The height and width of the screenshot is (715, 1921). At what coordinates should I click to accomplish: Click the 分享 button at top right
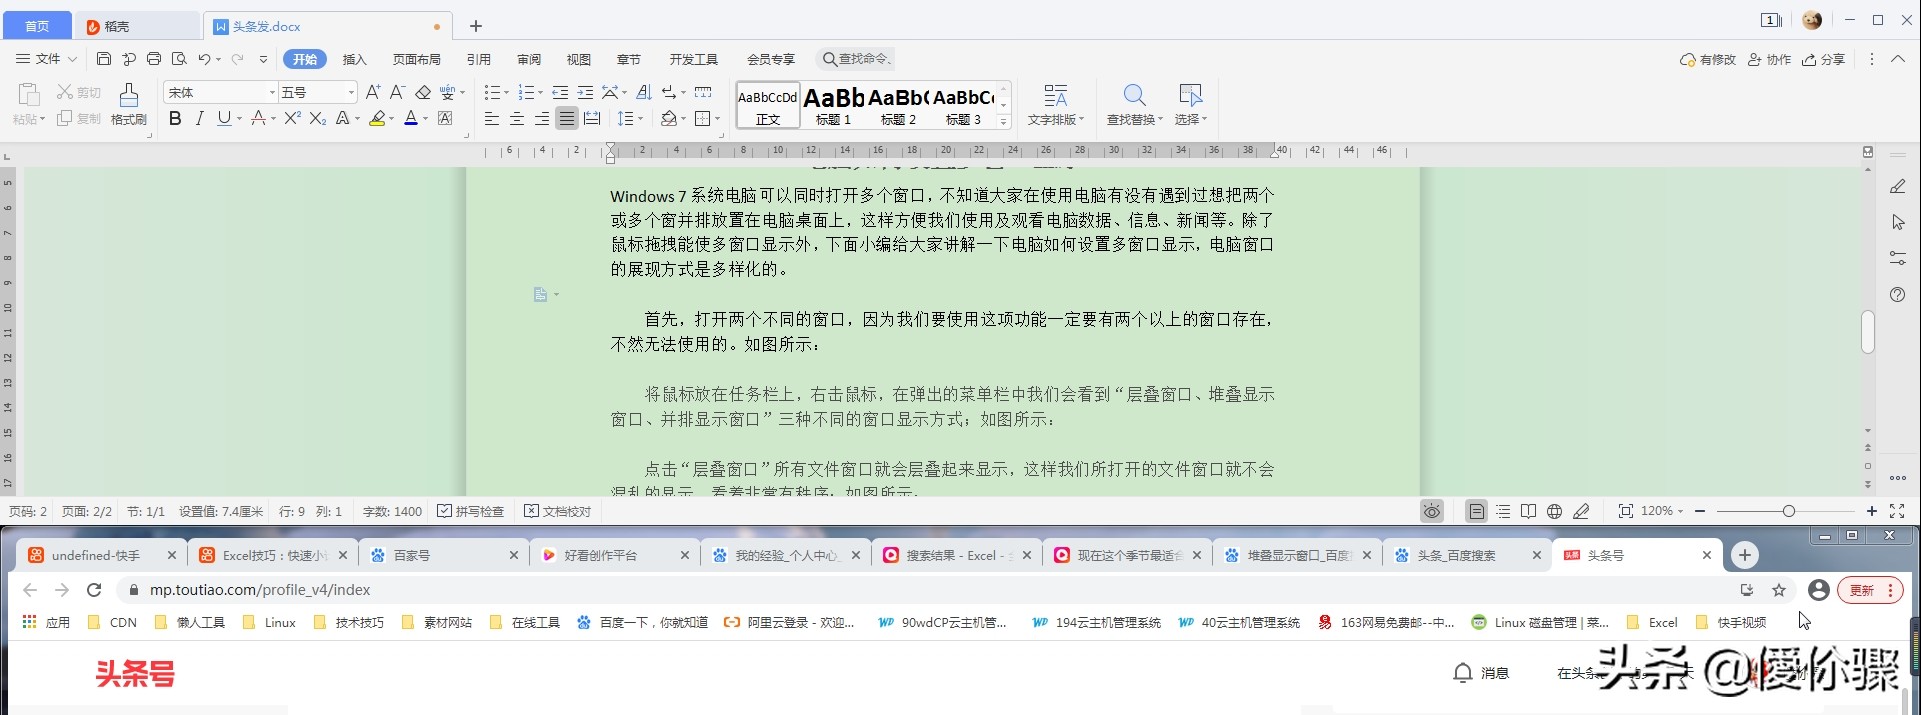(1824, 59)
